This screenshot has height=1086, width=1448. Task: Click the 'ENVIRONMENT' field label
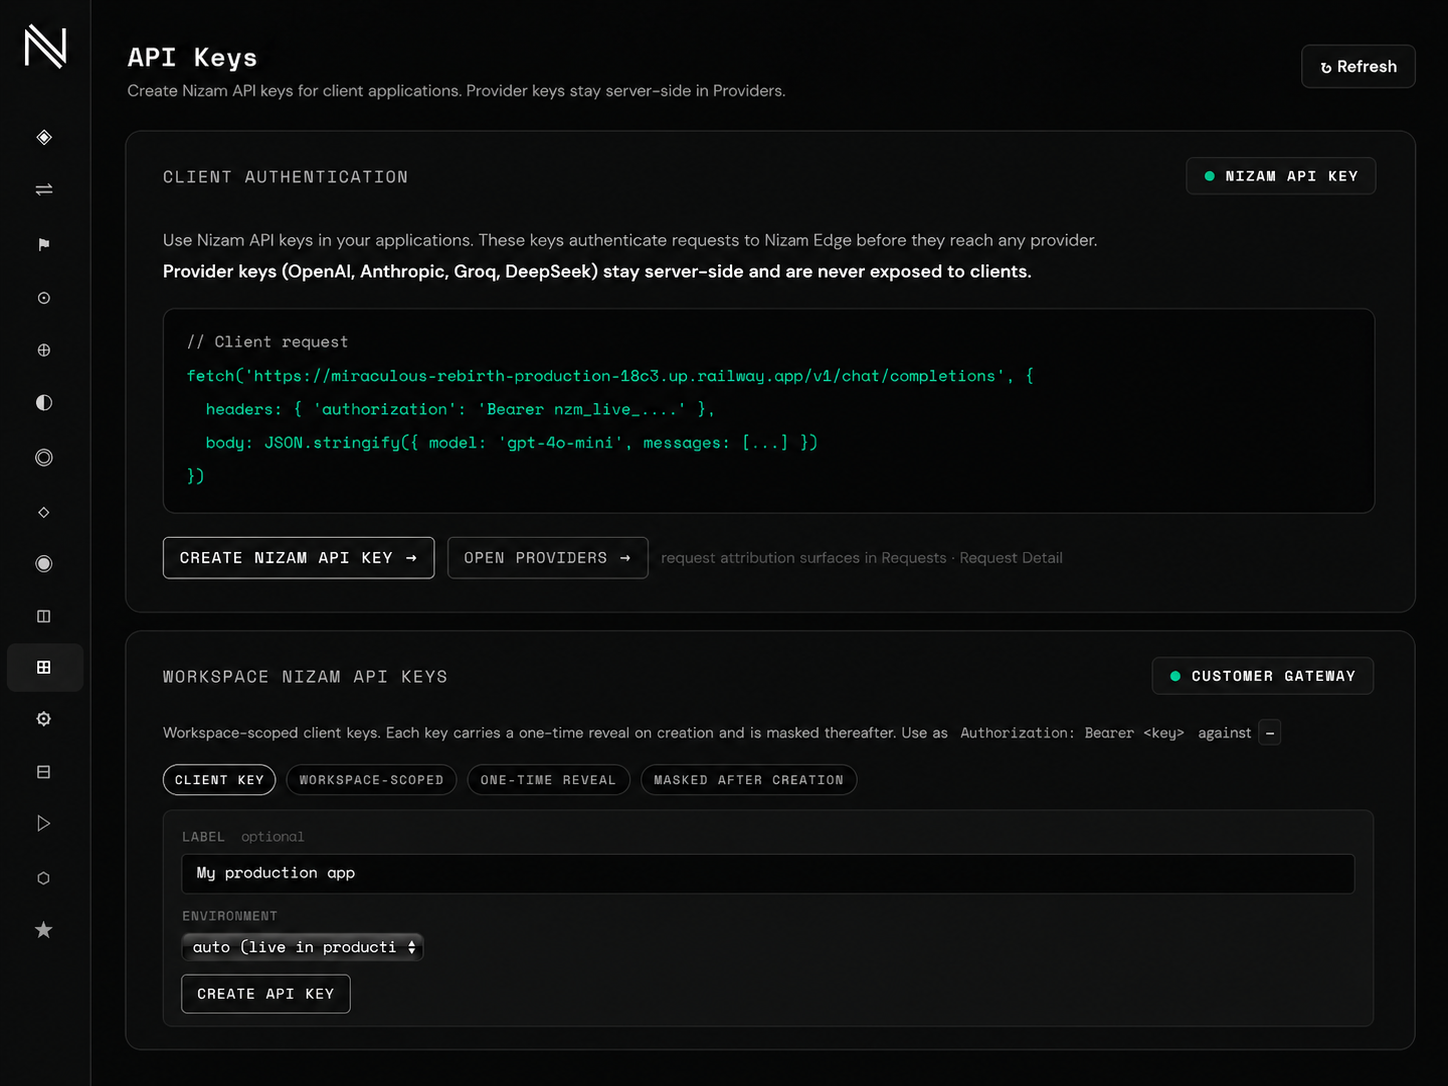230,916
